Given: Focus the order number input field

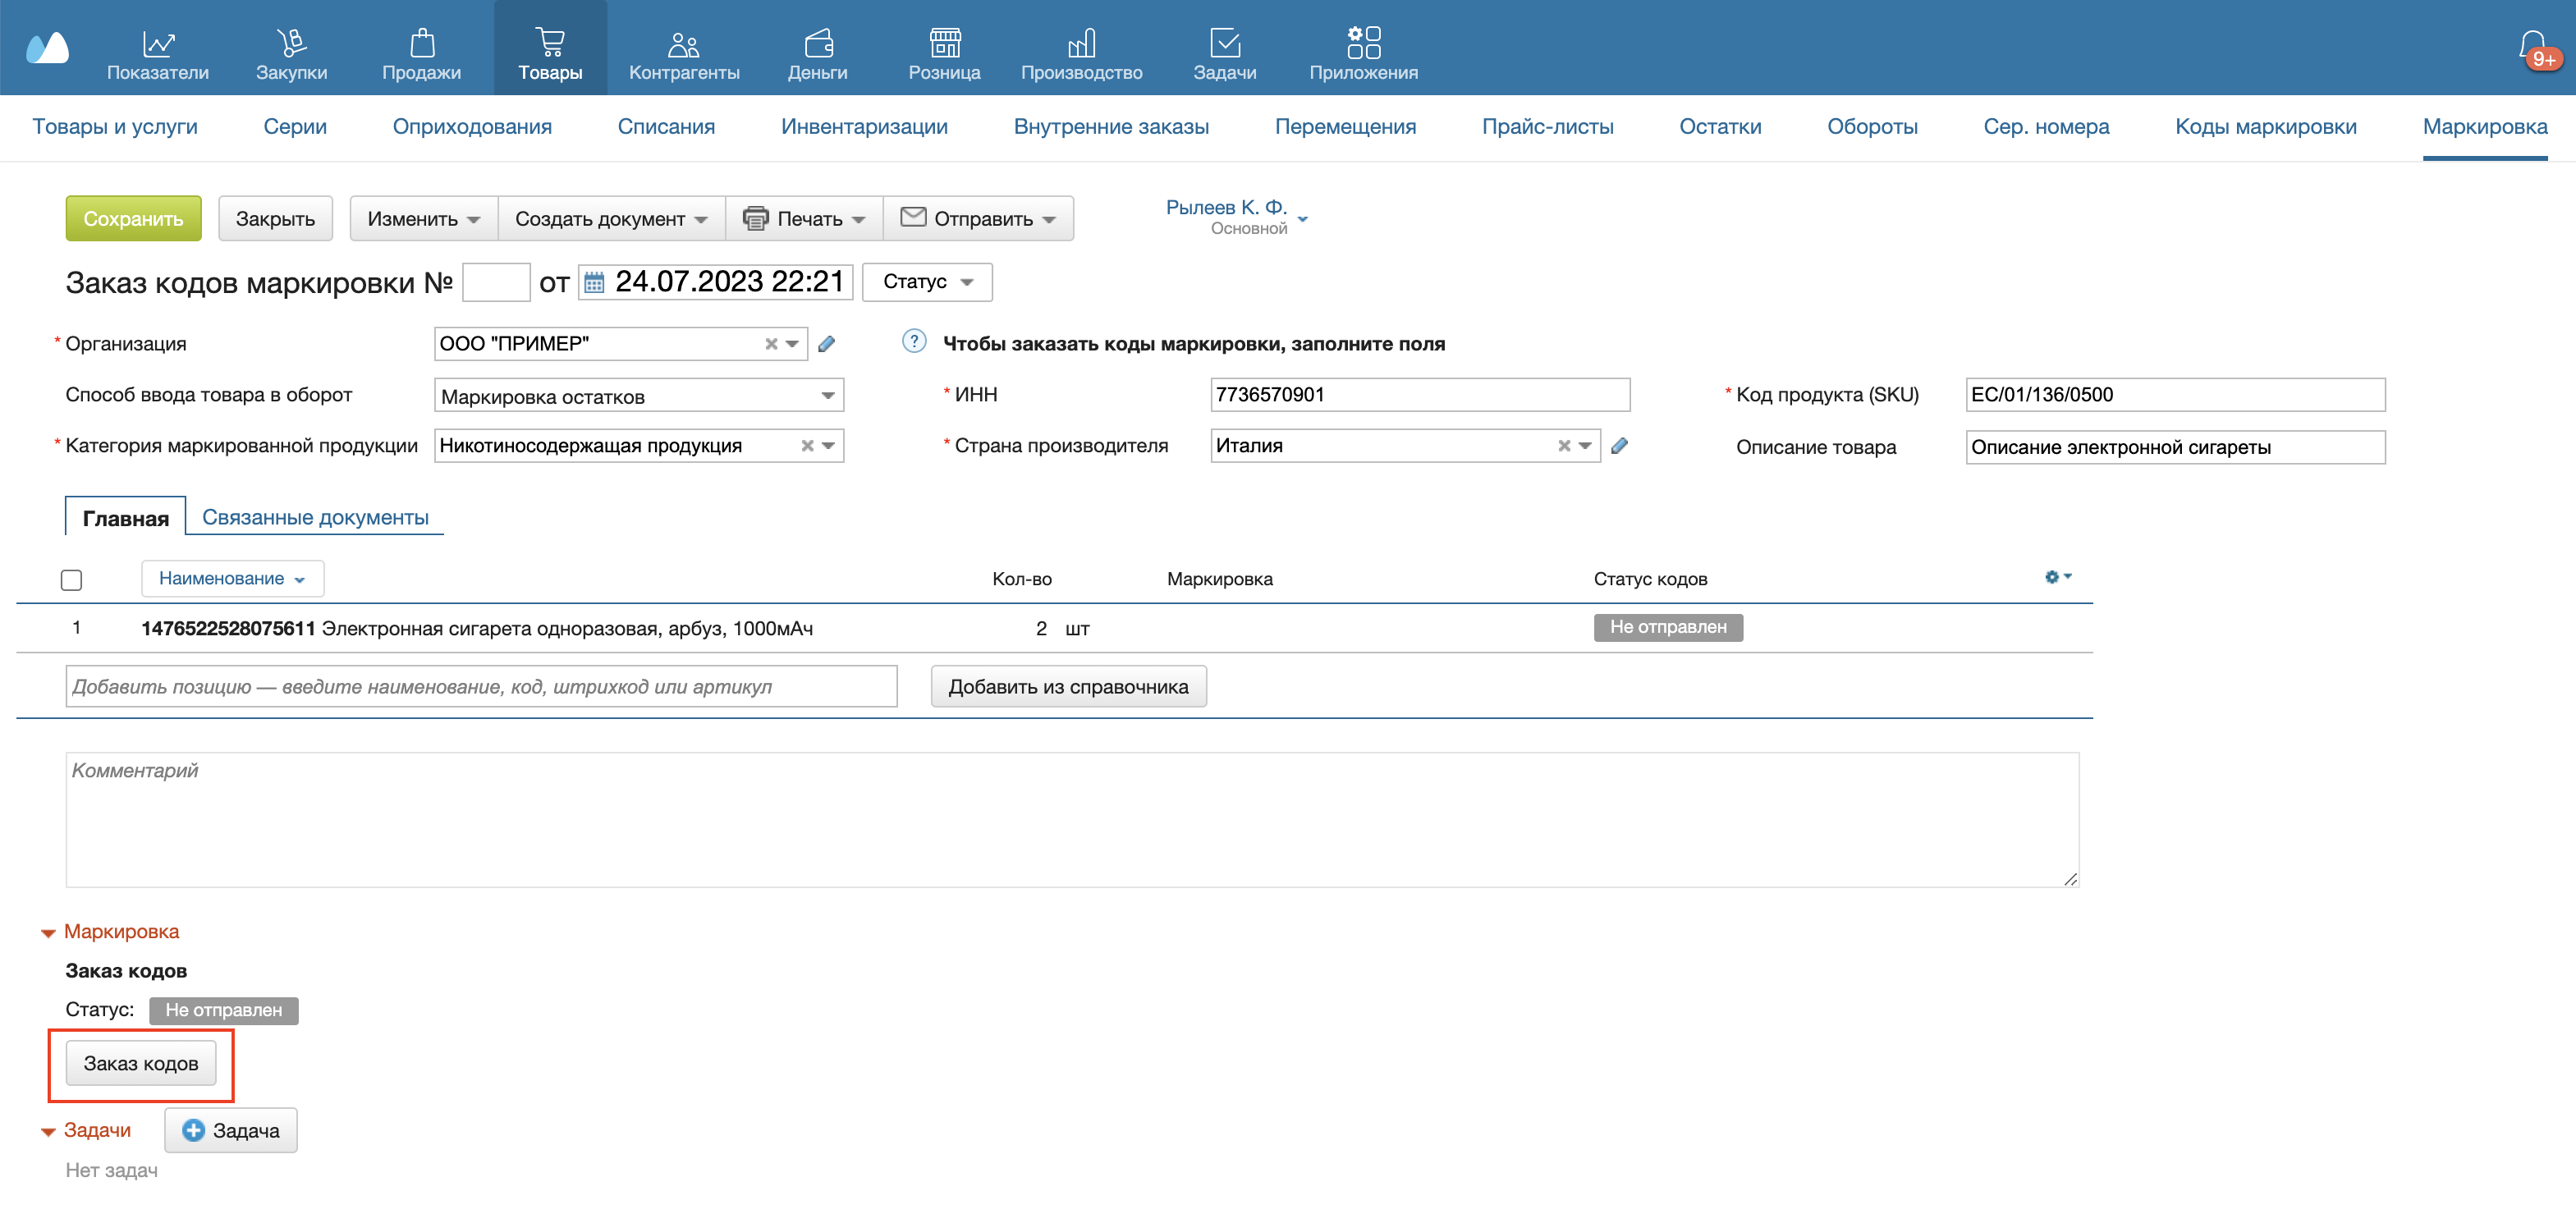Looking at the screenshot, I should [496, 283].
